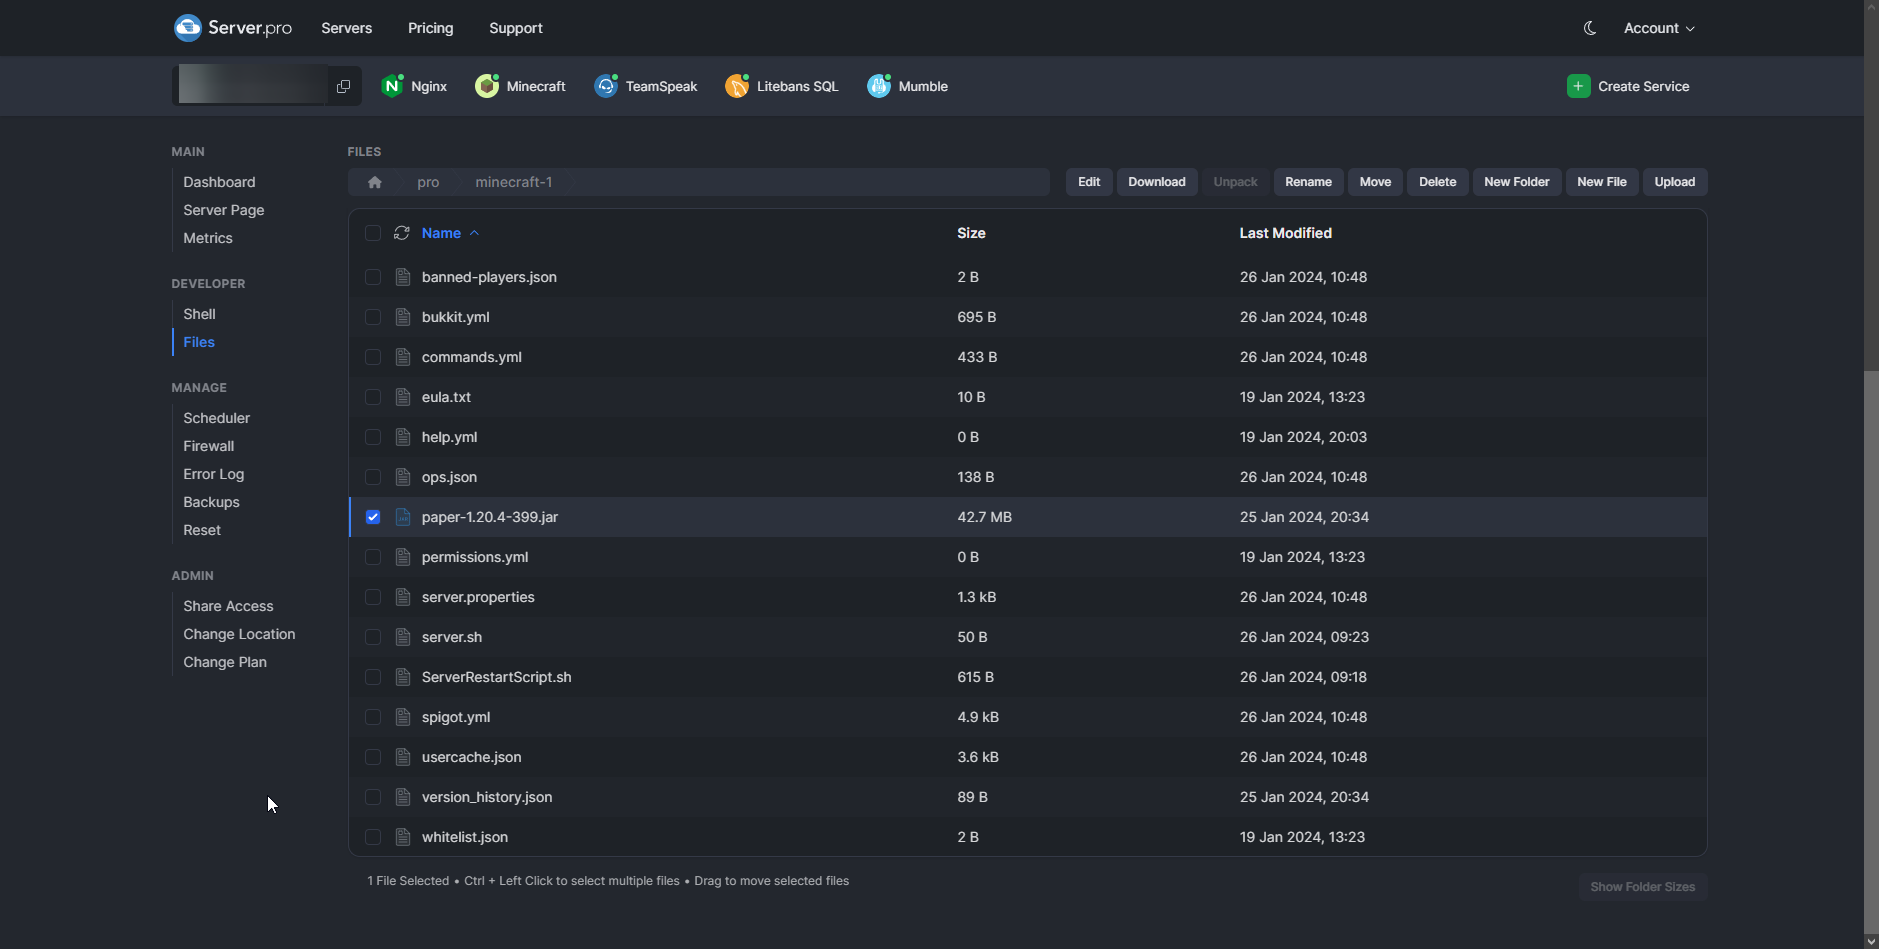The width and height of the screenshot is (1879, 949).
Task: Click the New Folder button
Action: click(1516, 182)
